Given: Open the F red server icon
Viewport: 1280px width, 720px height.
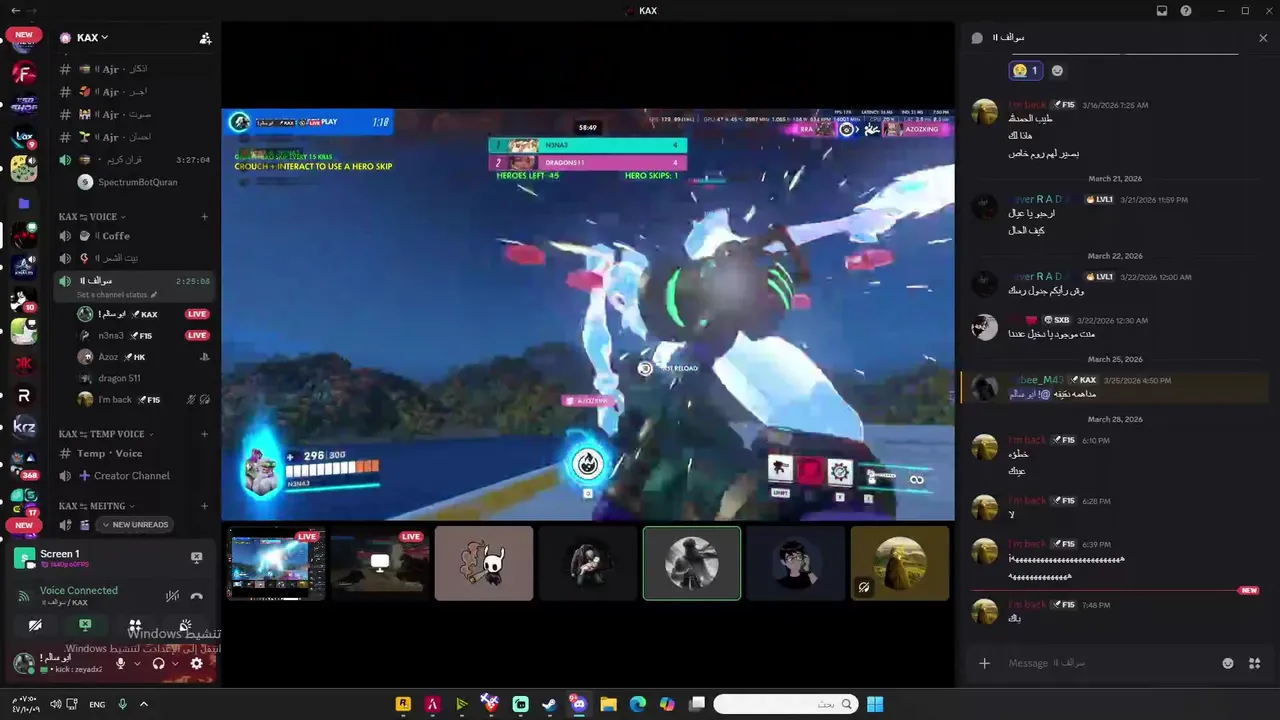Looking at the screenshot, I should (x=24, y=72).
